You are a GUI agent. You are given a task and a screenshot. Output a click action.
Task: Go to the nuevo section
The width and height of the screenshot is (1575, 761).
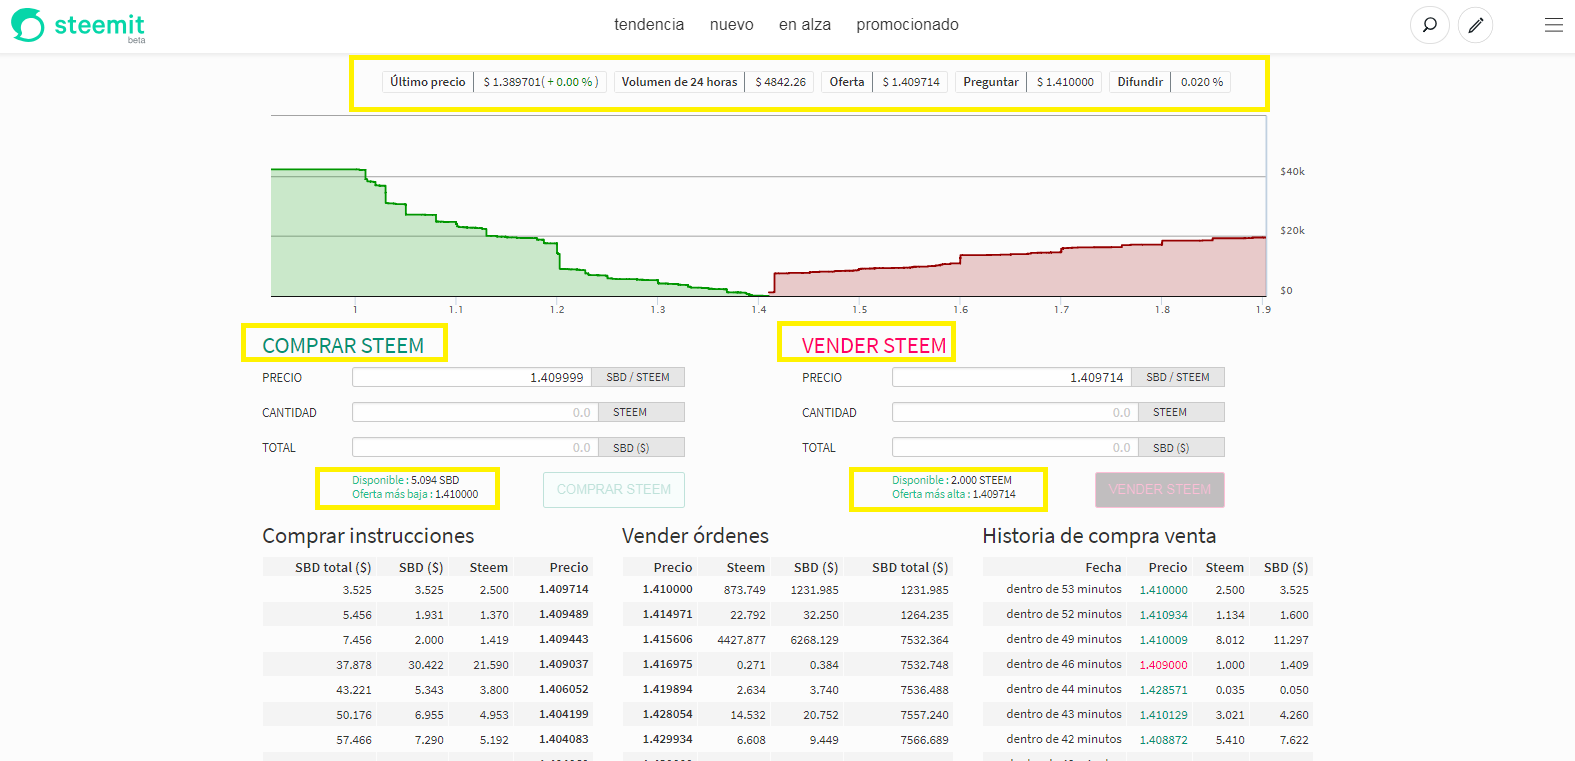click(732, 25)
